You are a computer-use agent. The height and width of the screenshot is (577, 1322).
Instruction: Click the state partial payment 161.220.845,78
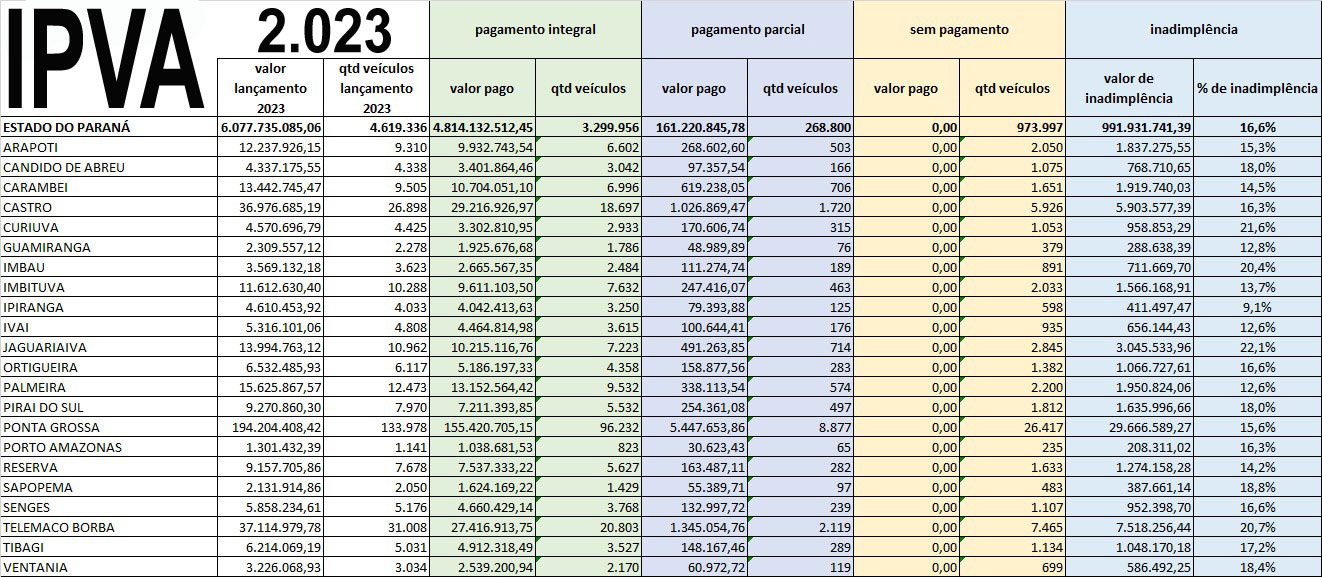pos(695,128)
